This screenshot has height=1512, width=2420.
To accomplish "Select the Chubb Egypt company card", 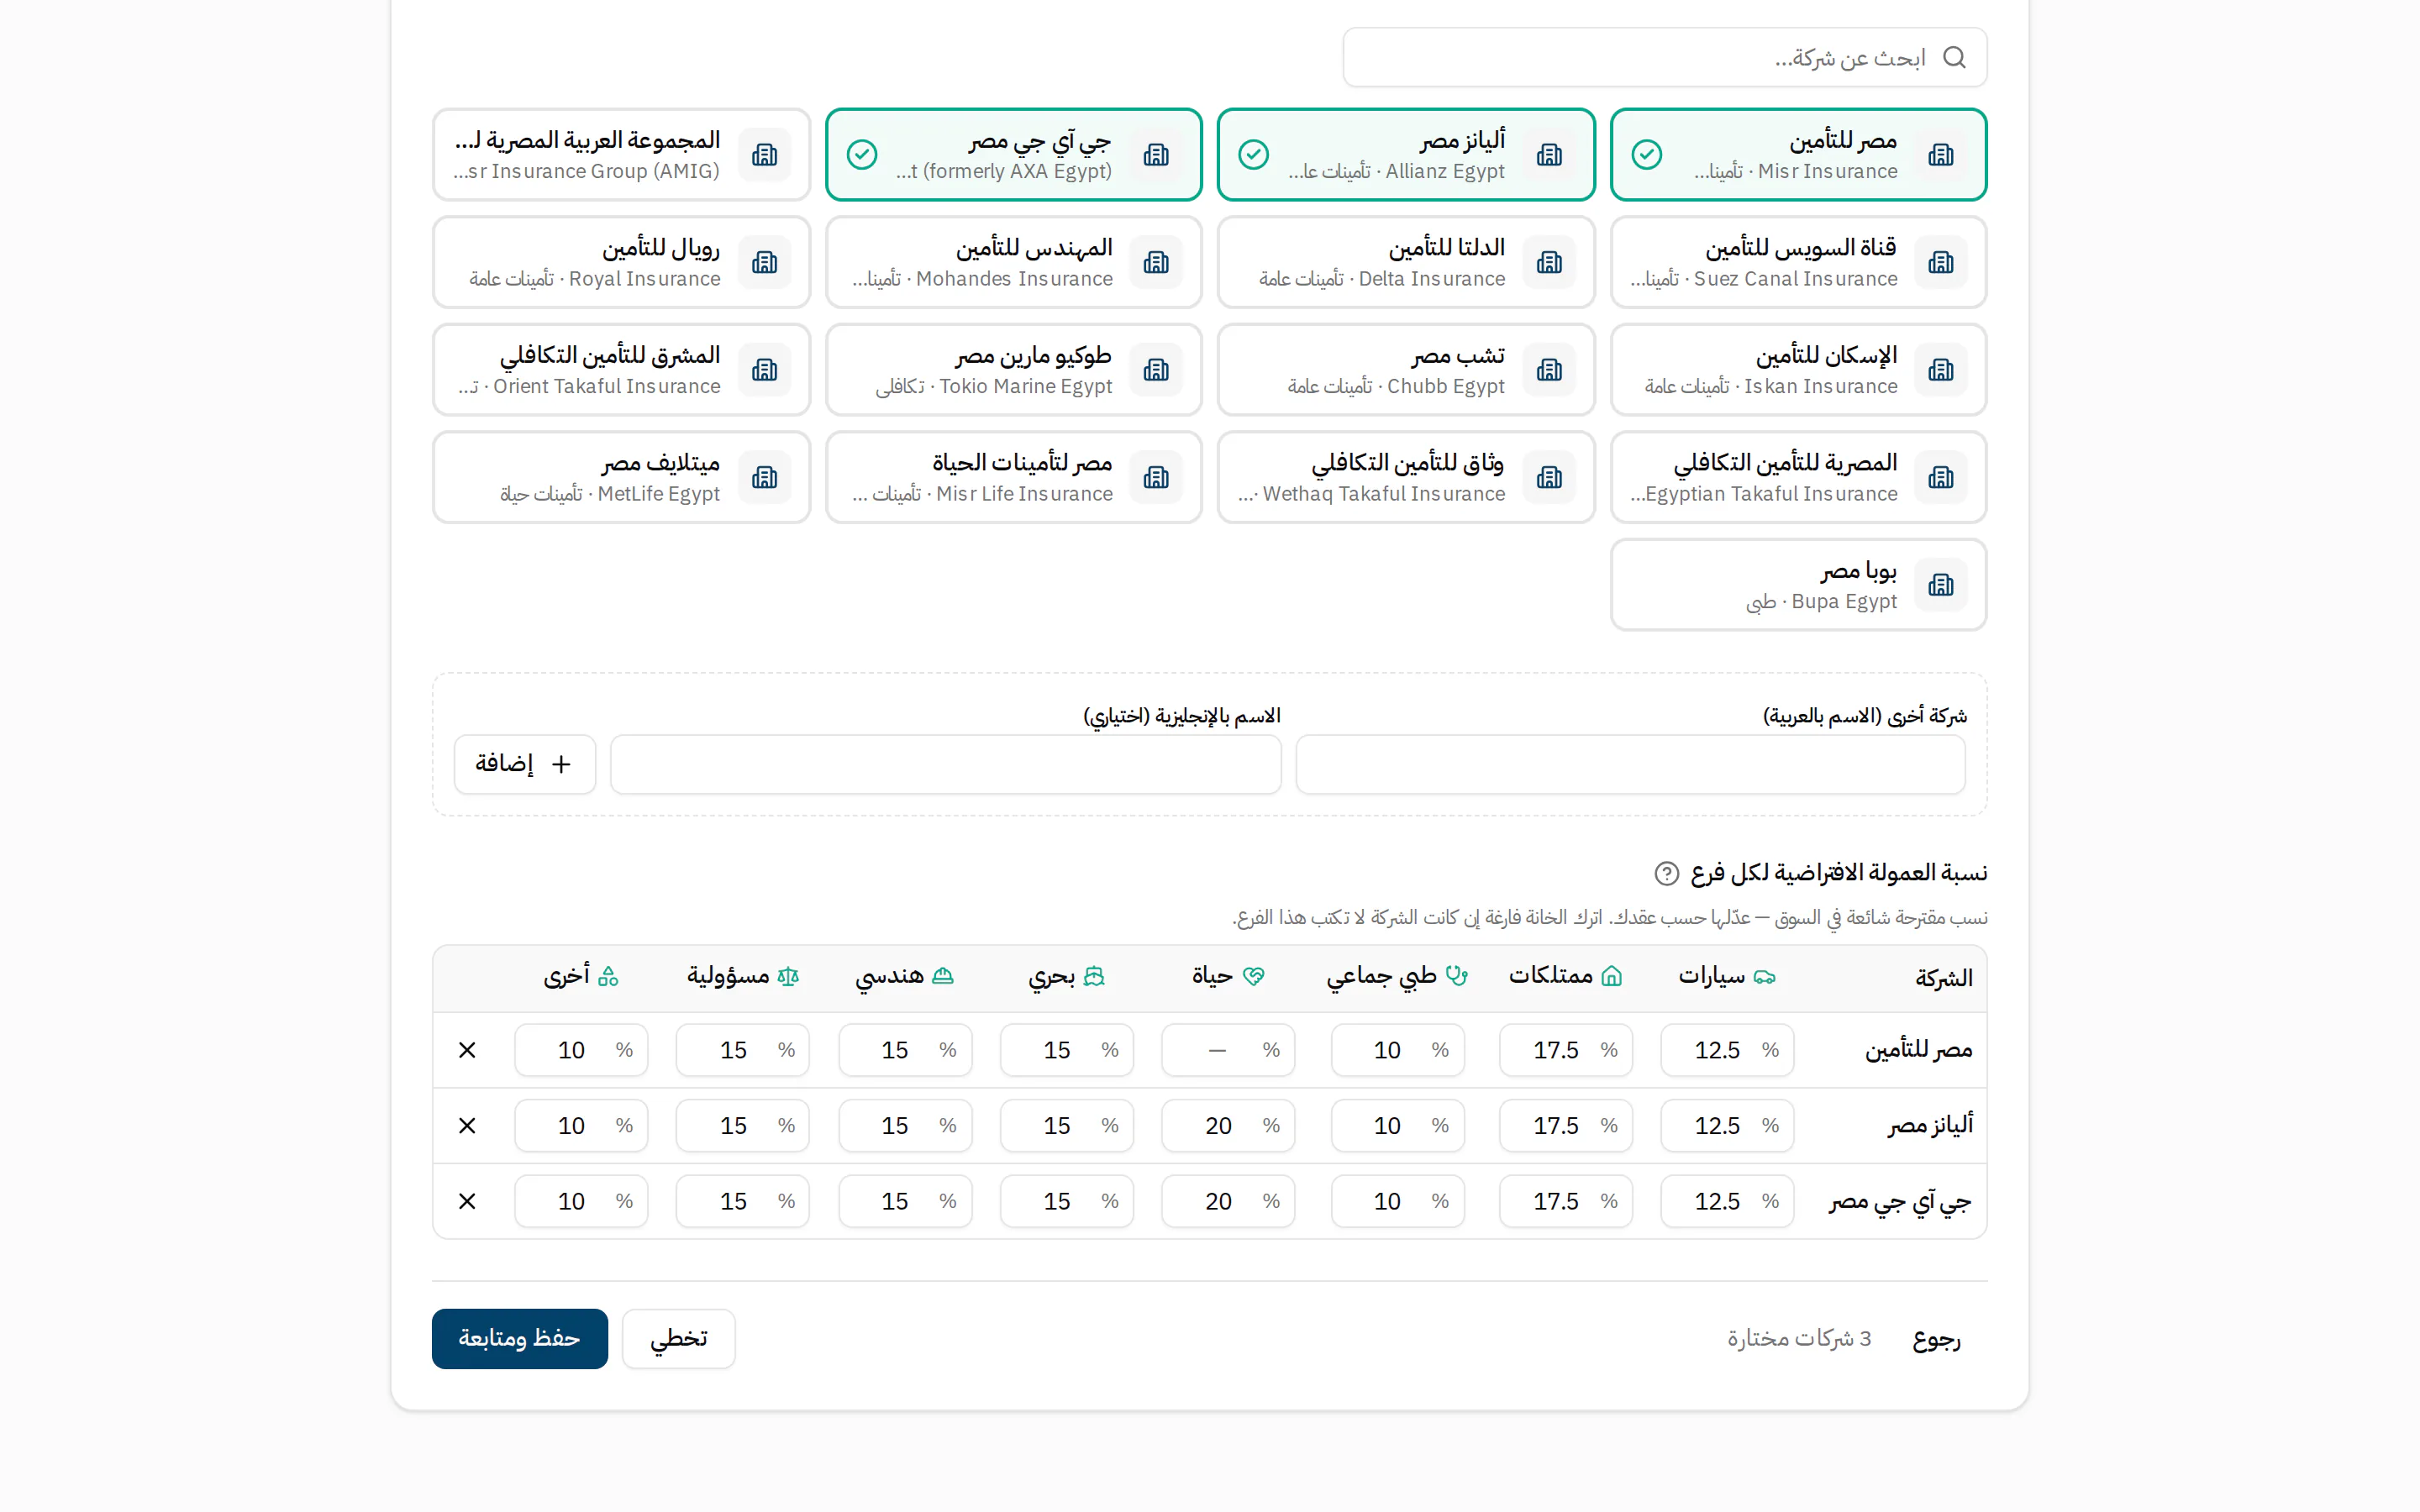I will 1405,370.
